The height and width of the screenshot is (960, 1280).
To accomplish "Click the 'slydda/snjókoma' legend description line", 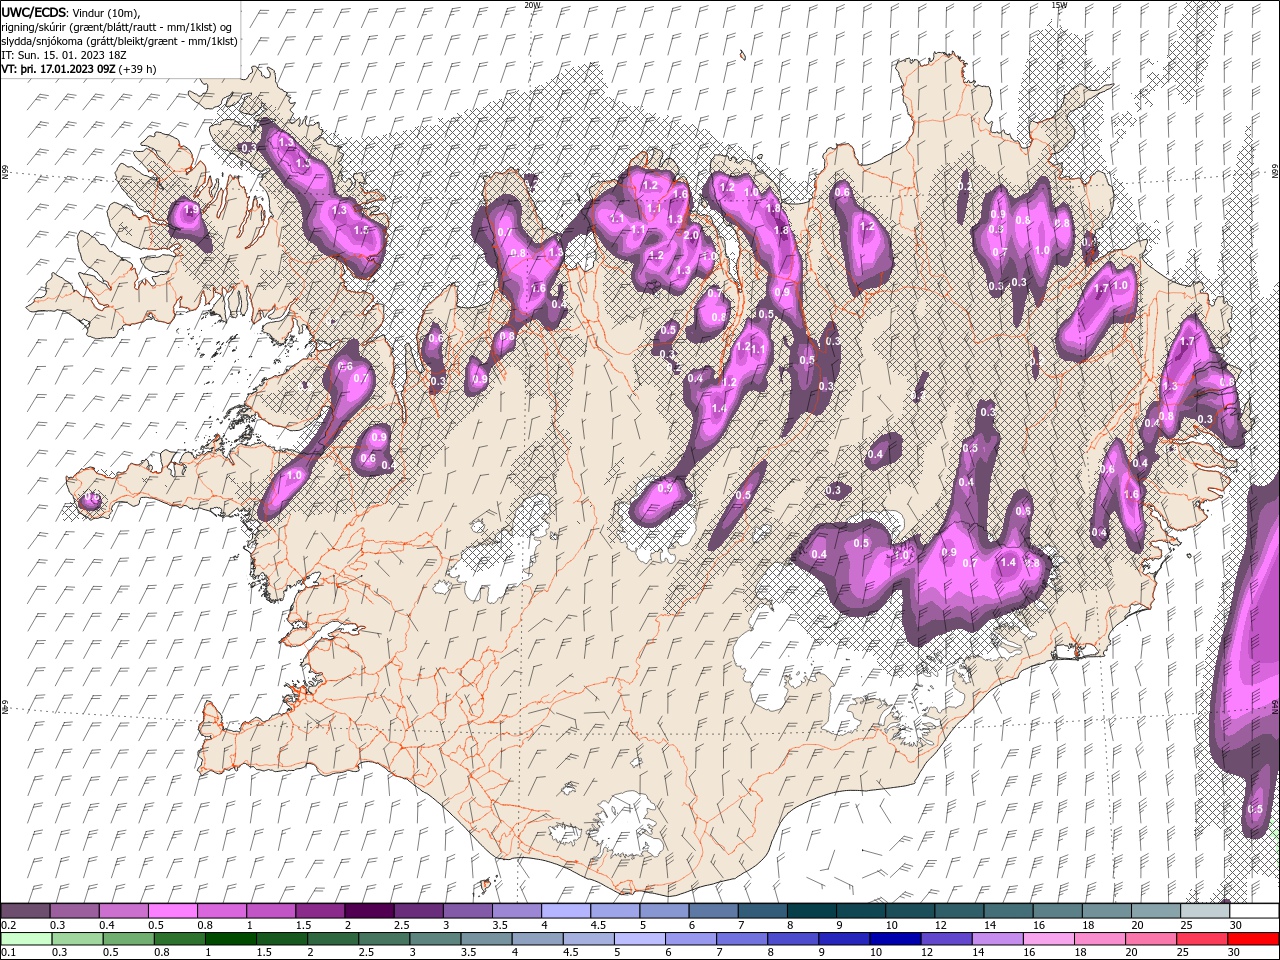I will 119,40.
